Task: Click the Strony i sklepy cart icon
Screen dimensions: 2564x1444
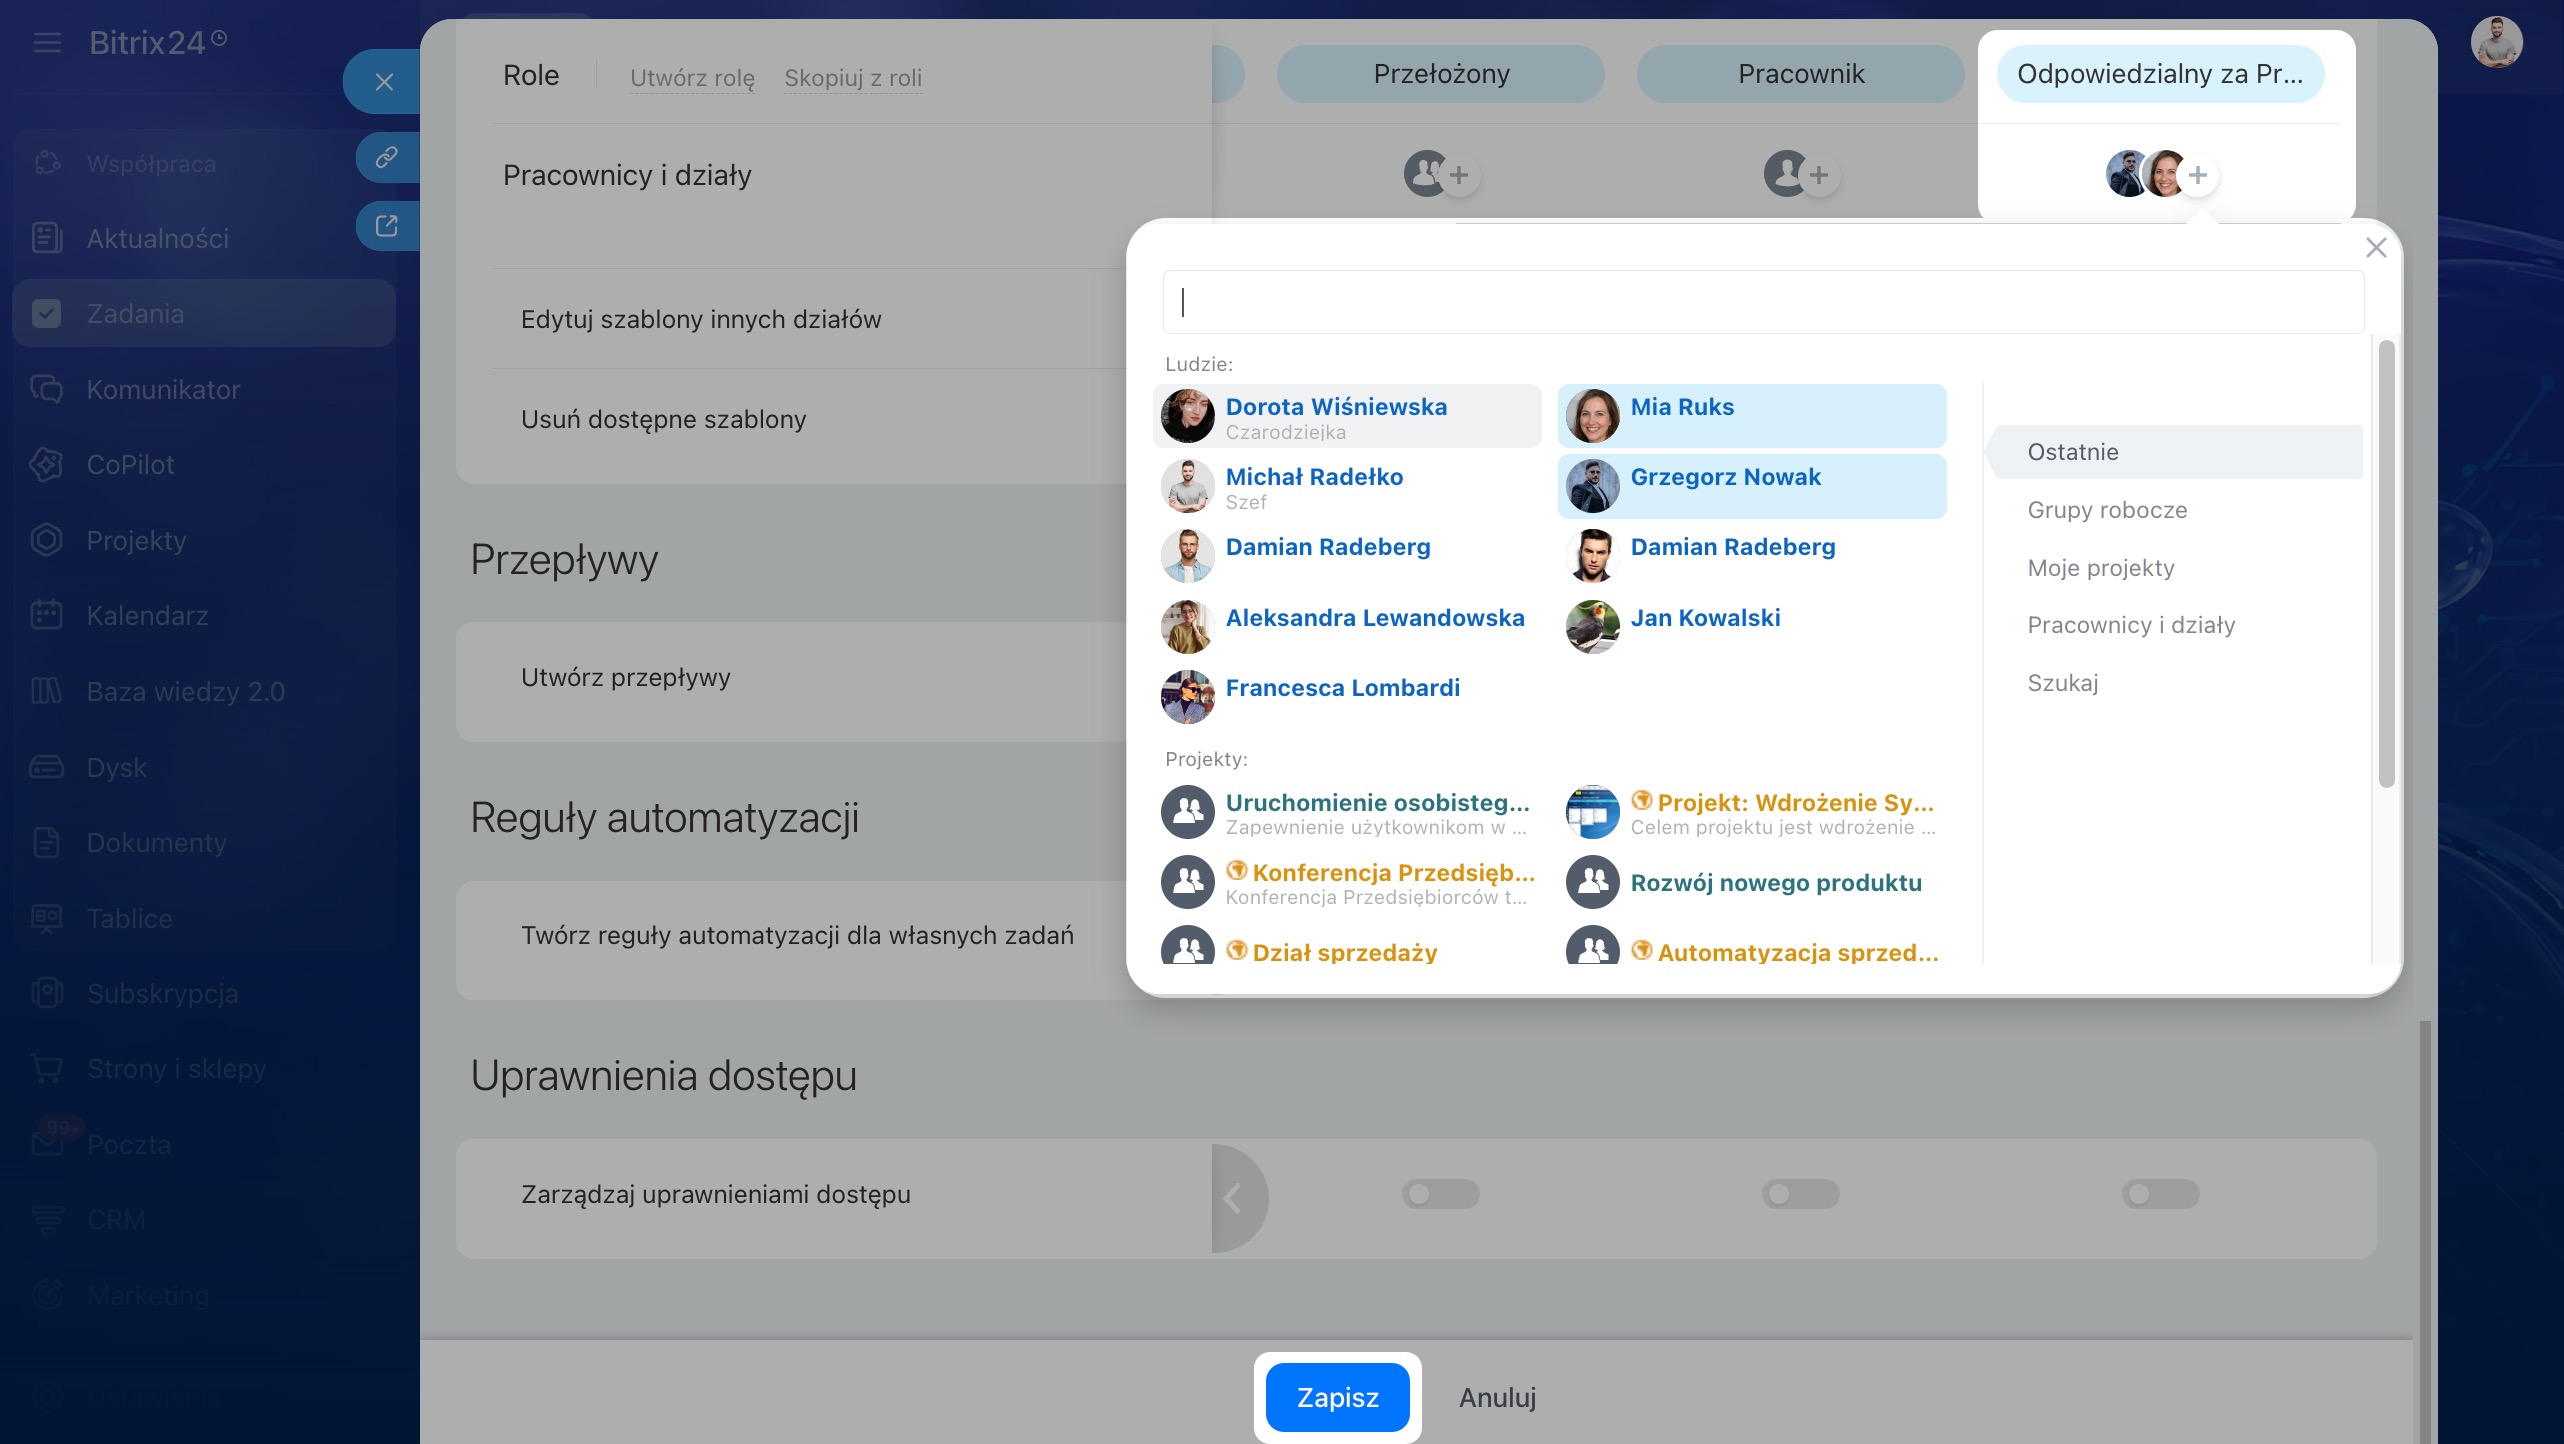Action: (47, 1069)
